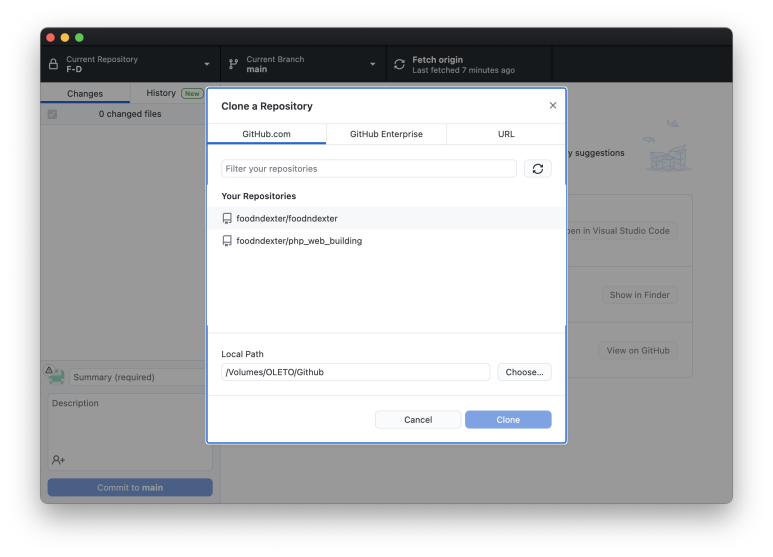Close the Clone a Repository dialog
The width and height of the screenshot is (773, 557).
click(553, 105)
